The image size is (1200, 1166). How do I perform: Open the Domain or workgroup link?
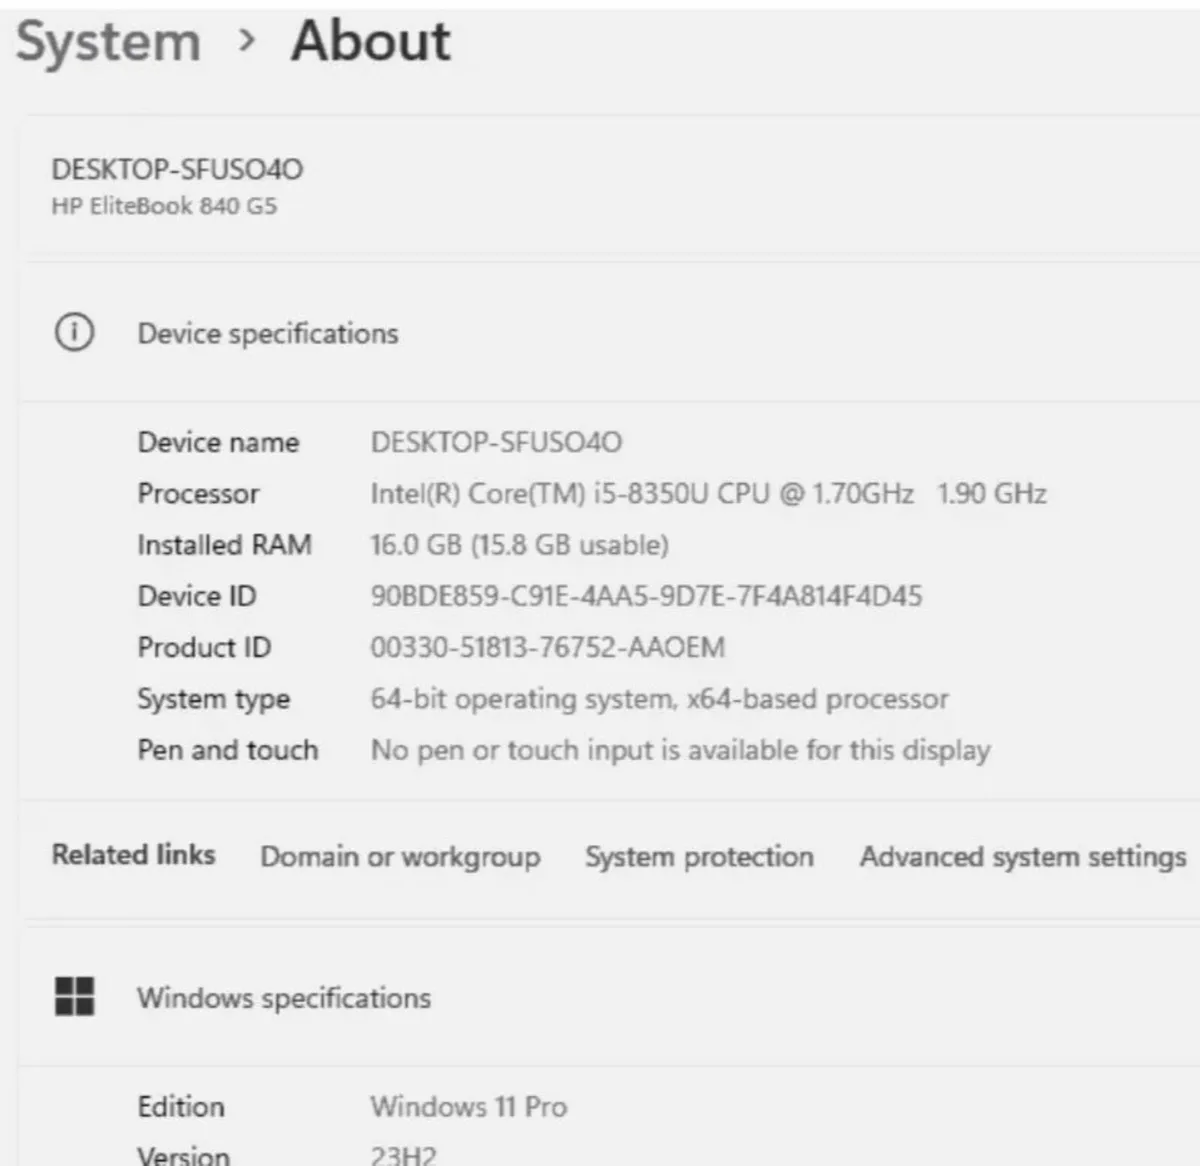point(400,857)
